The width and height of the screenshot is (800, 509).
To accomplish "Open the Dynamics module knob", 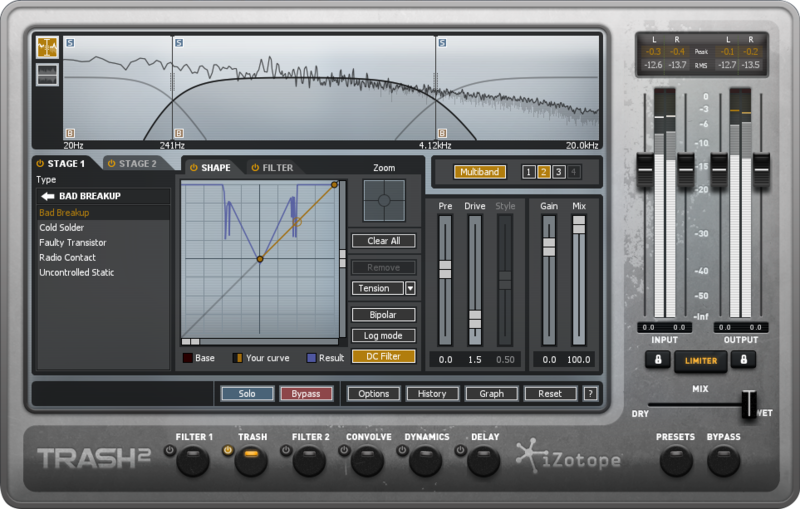I will coord(426,461).
